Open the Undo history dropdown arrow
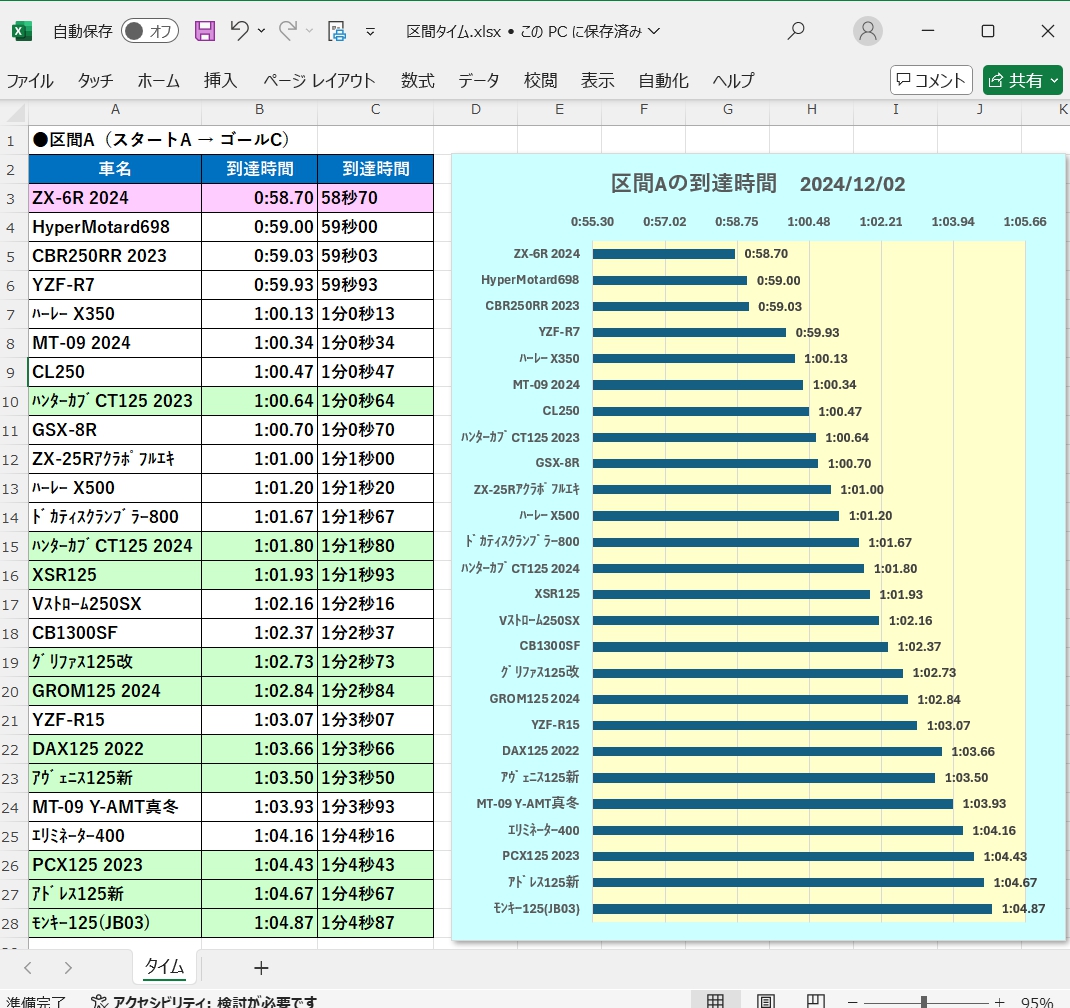This screenshot has width=1070, height=1008. point(261,31)
